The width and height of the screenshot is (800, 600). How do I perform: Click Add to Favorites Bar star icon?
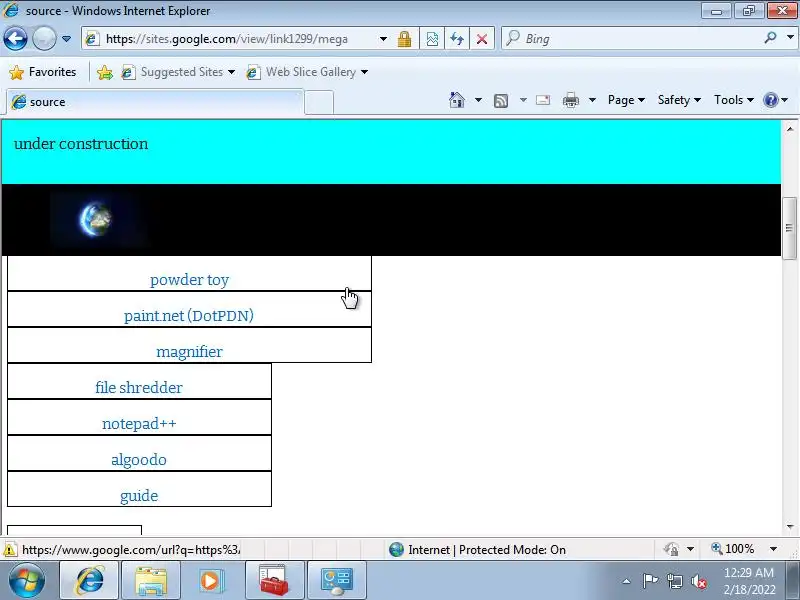pos(105,72)
